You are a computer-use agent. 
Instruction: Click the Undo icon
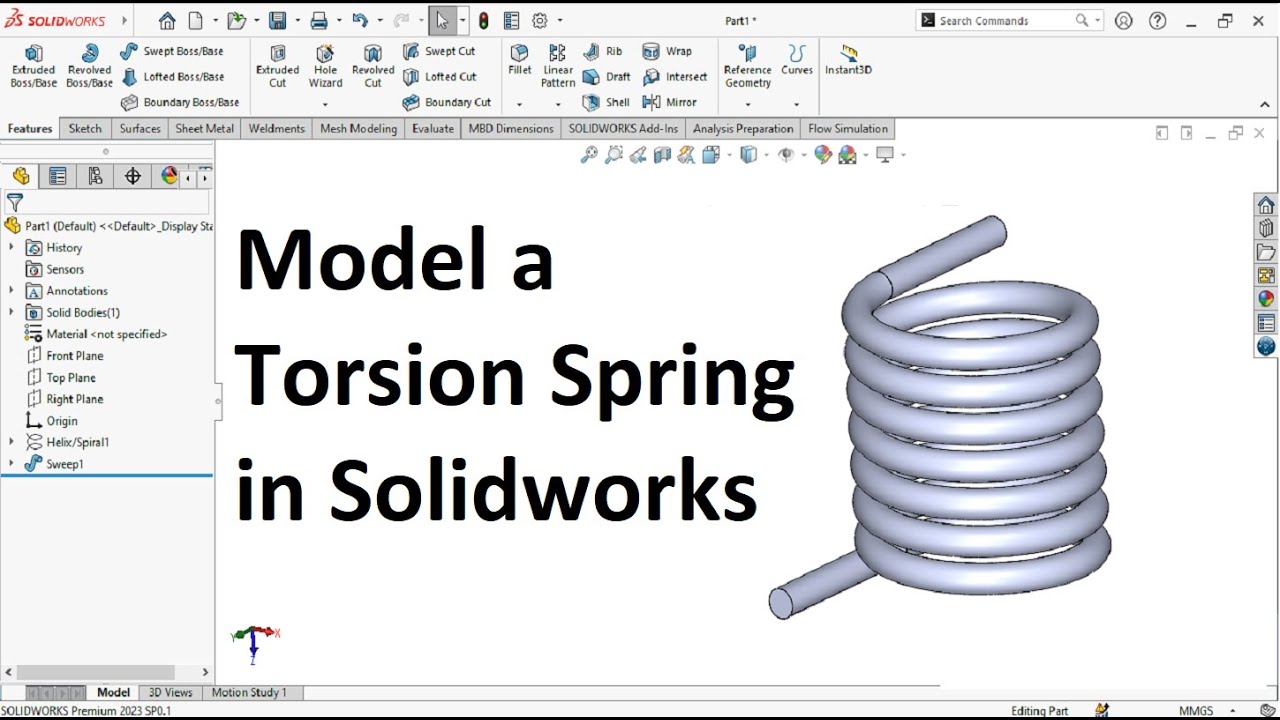click(360, 20)
